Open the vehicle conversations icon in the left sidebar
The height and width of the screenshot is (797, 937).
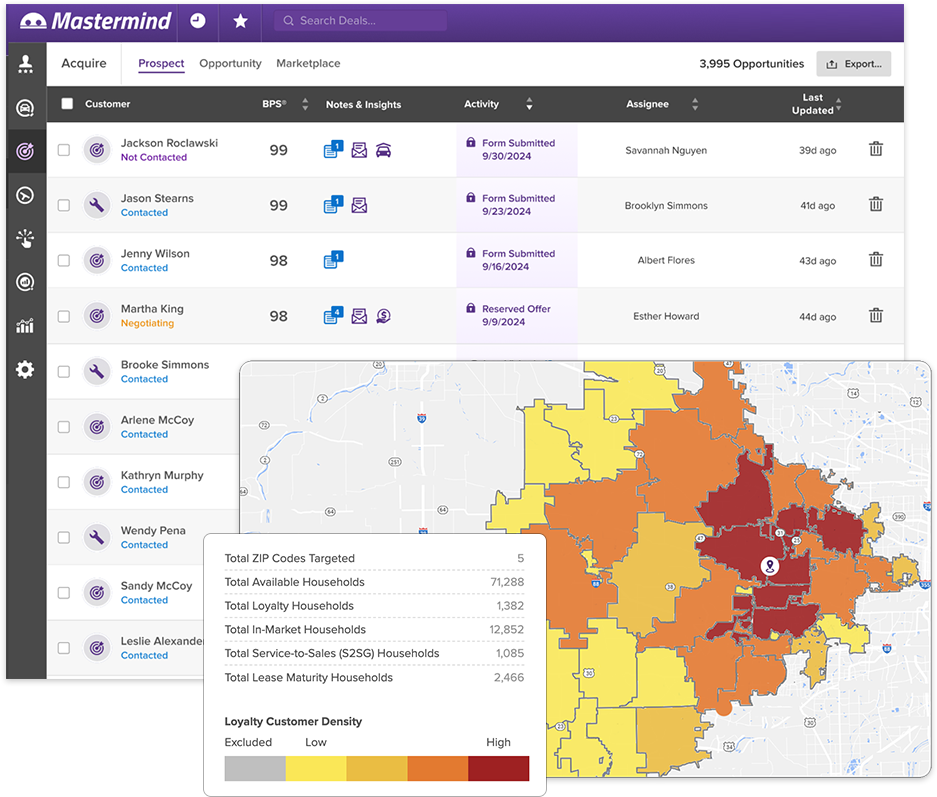click(26, 108)
